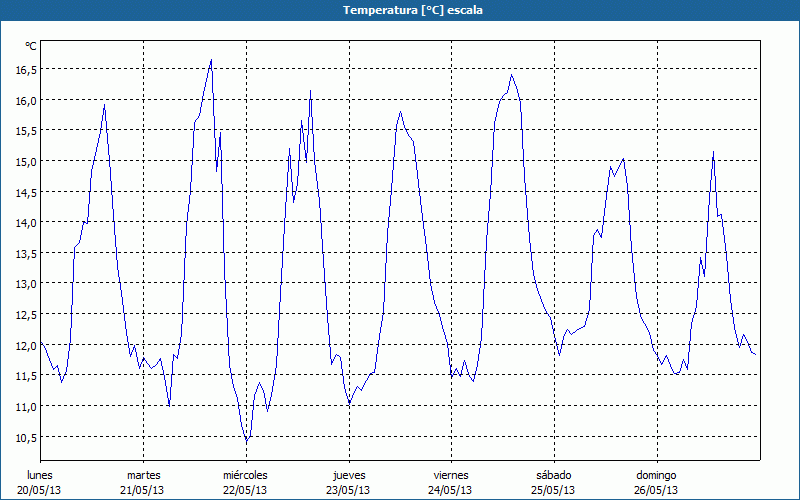
Task: Click the 'miércoles' day label
Action: 245,475
